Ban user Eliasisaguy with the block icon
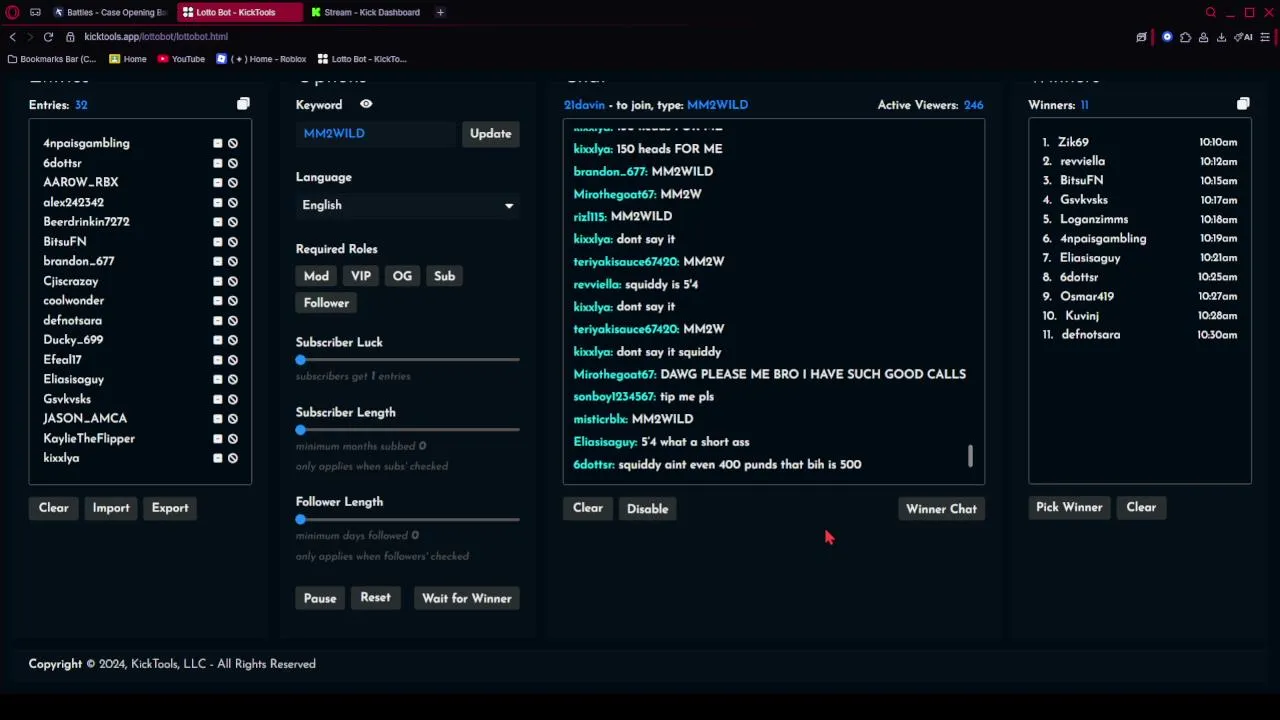The height and width of the screenshot is (720, 1280). [233, 380]
